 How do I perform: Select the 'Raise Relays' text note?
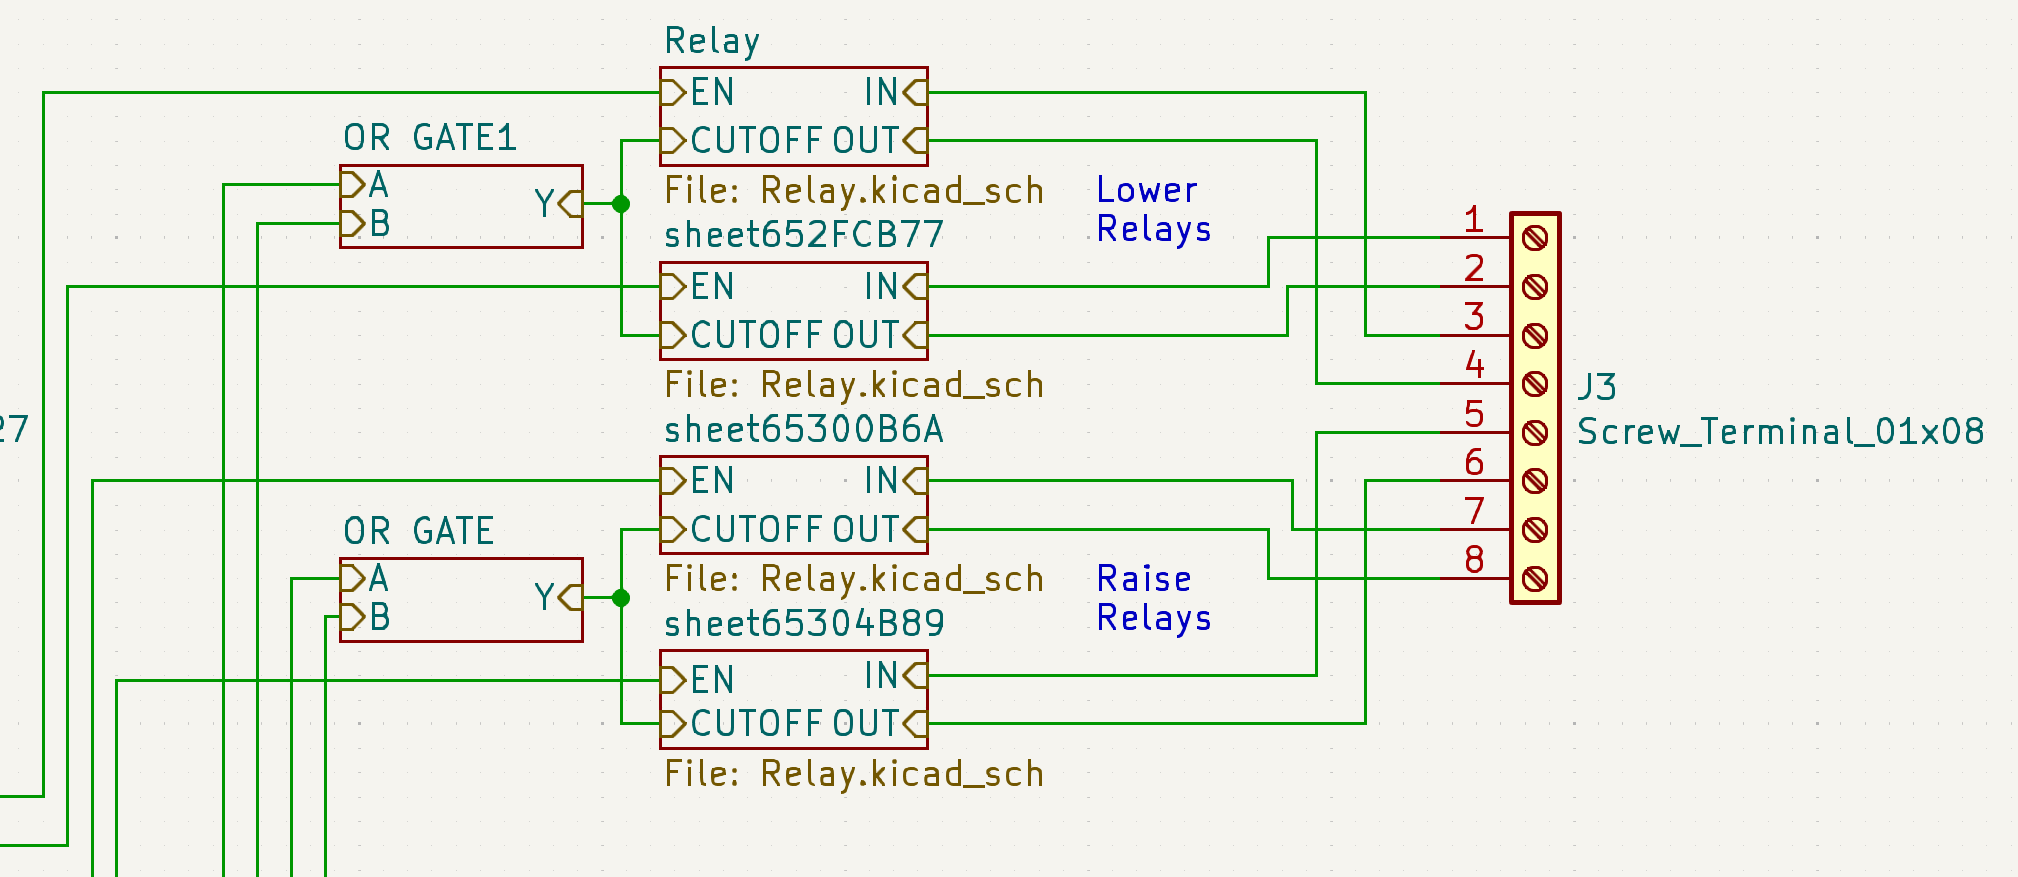tap(1154, 598)
